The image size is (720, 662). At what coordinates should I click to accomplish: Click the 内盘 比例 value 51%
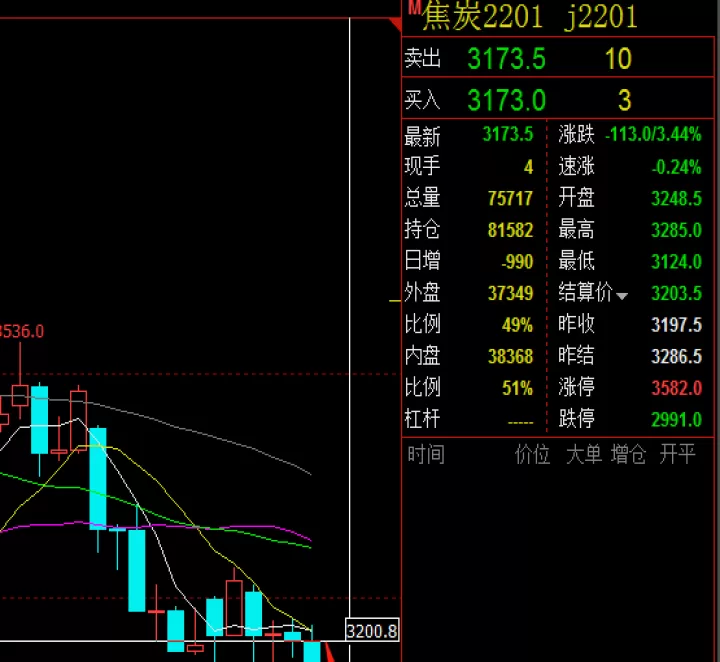517,388
